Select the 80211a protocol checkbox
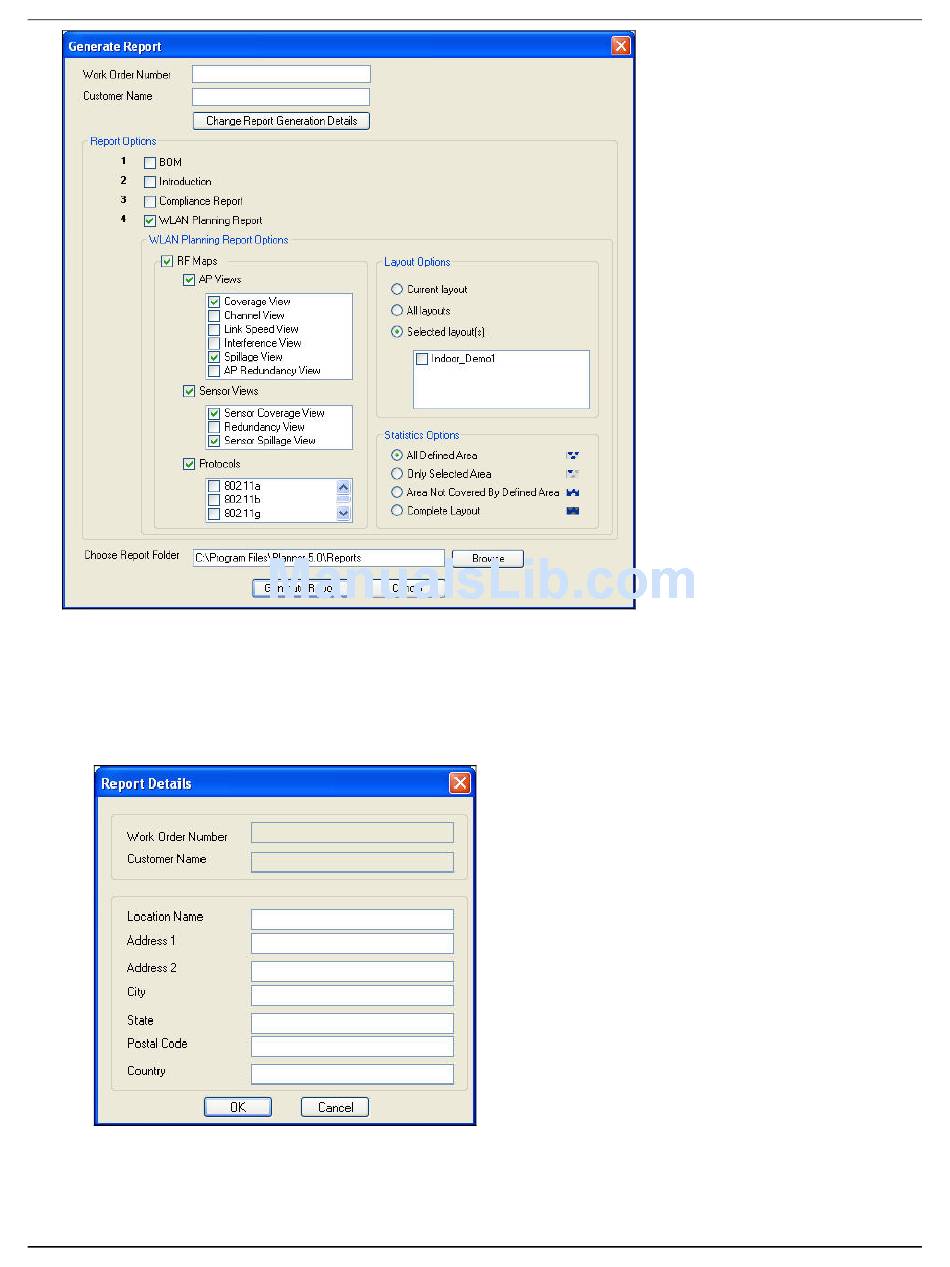The image size is (950, 1267). tap(214, 486)
